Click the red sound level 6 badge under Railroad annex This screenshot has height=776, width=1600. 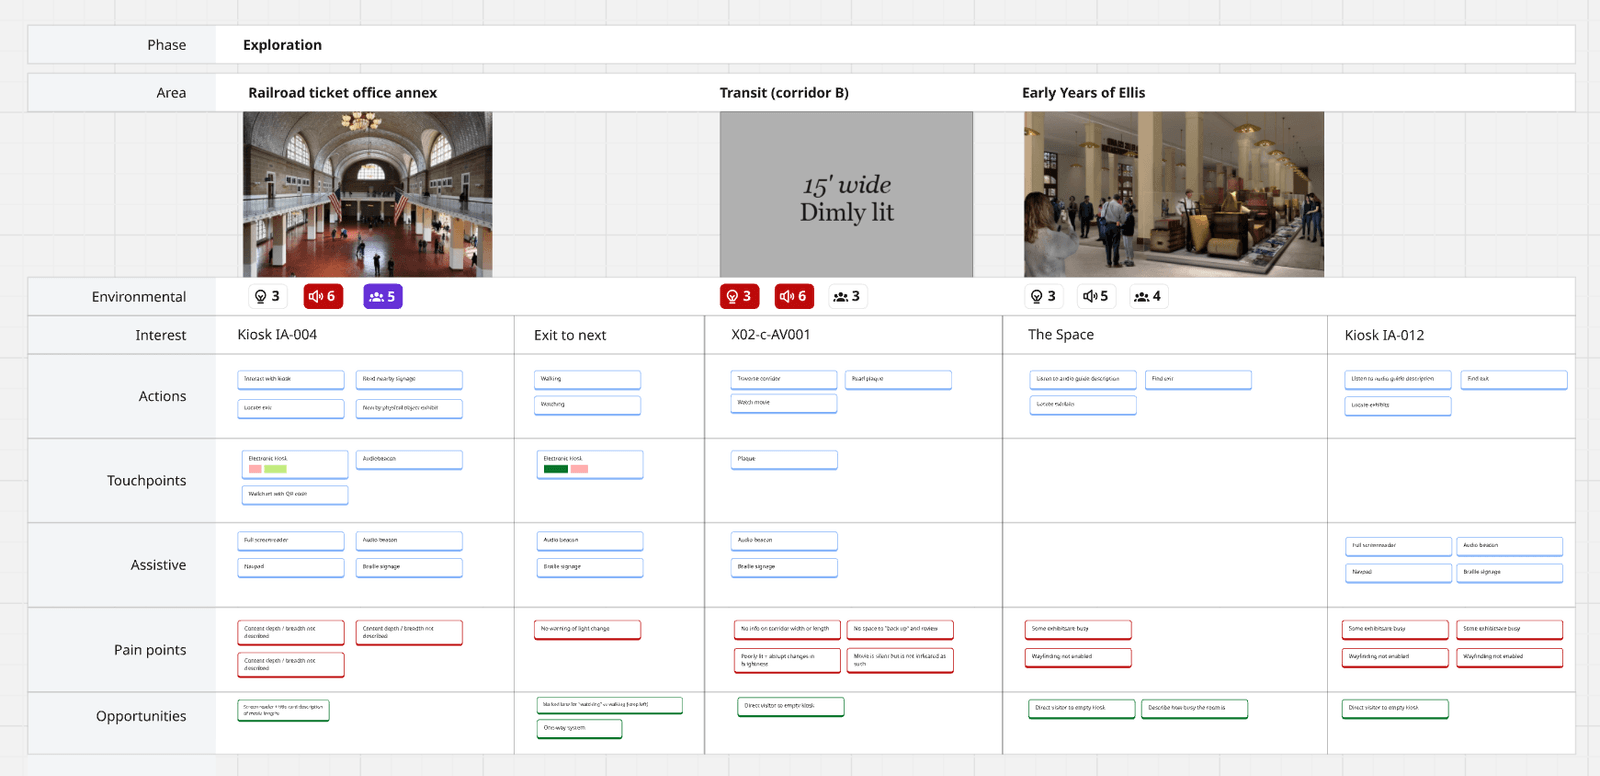[323, 296]
